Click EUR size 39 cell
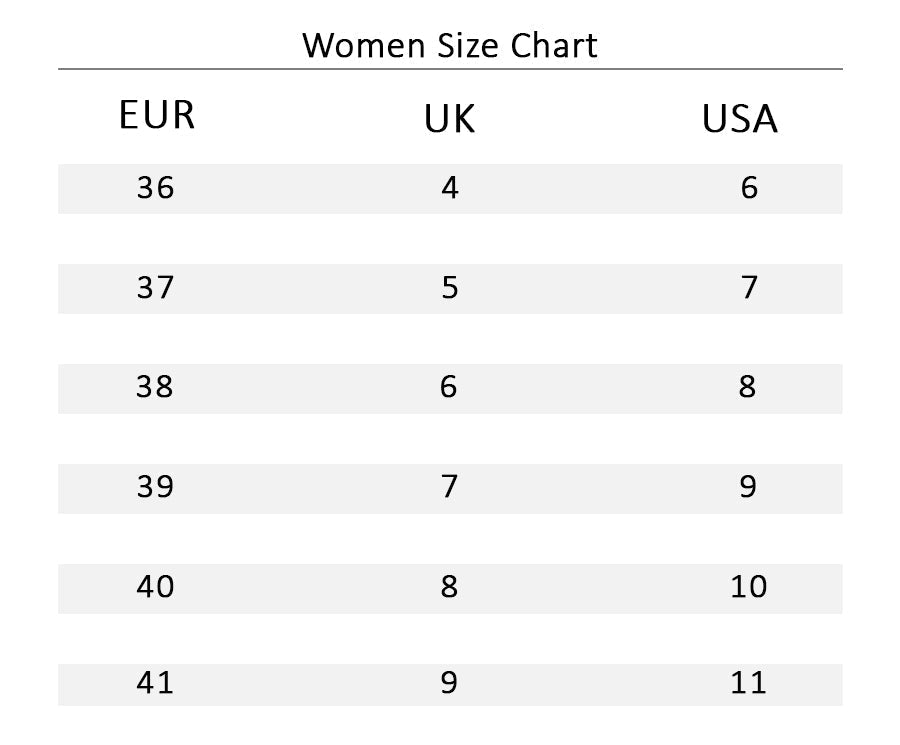The image size is (900, 745). point(155,487)
